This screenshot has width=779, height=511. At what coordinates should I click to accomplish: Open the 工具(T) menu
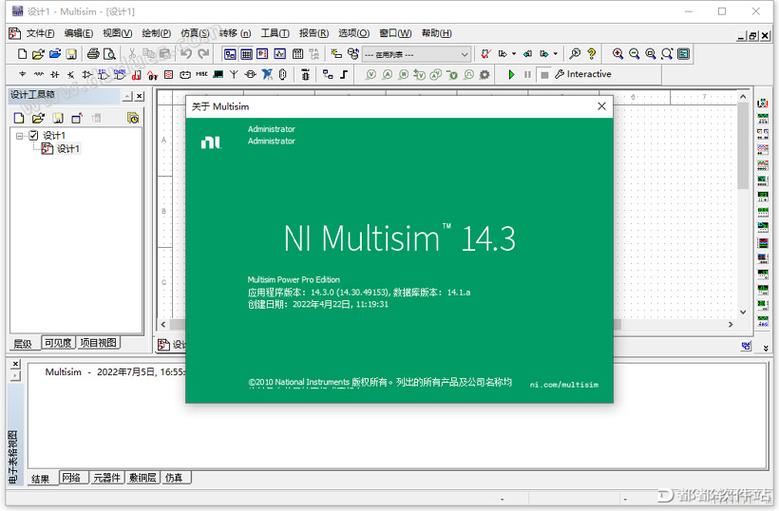coord(275,33)
